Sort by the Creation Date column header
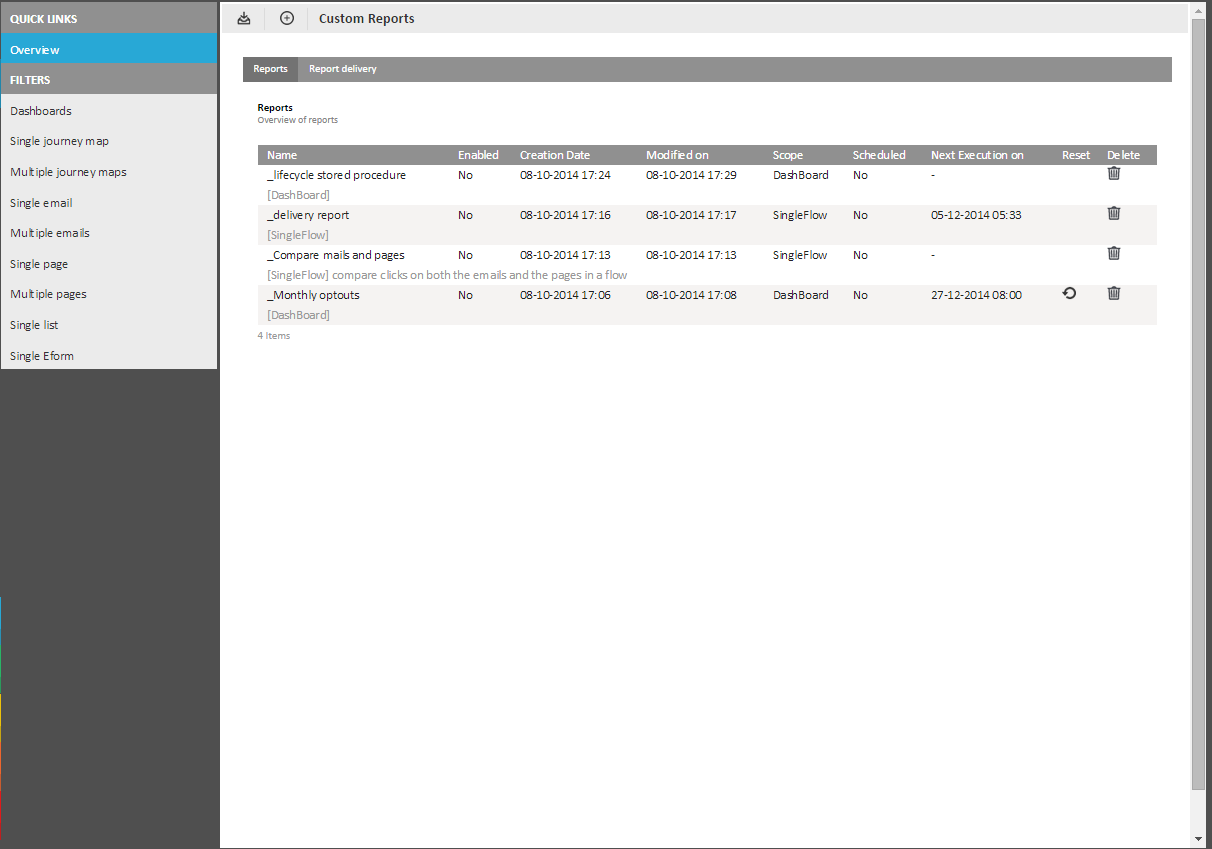 (x=554, y=155)
